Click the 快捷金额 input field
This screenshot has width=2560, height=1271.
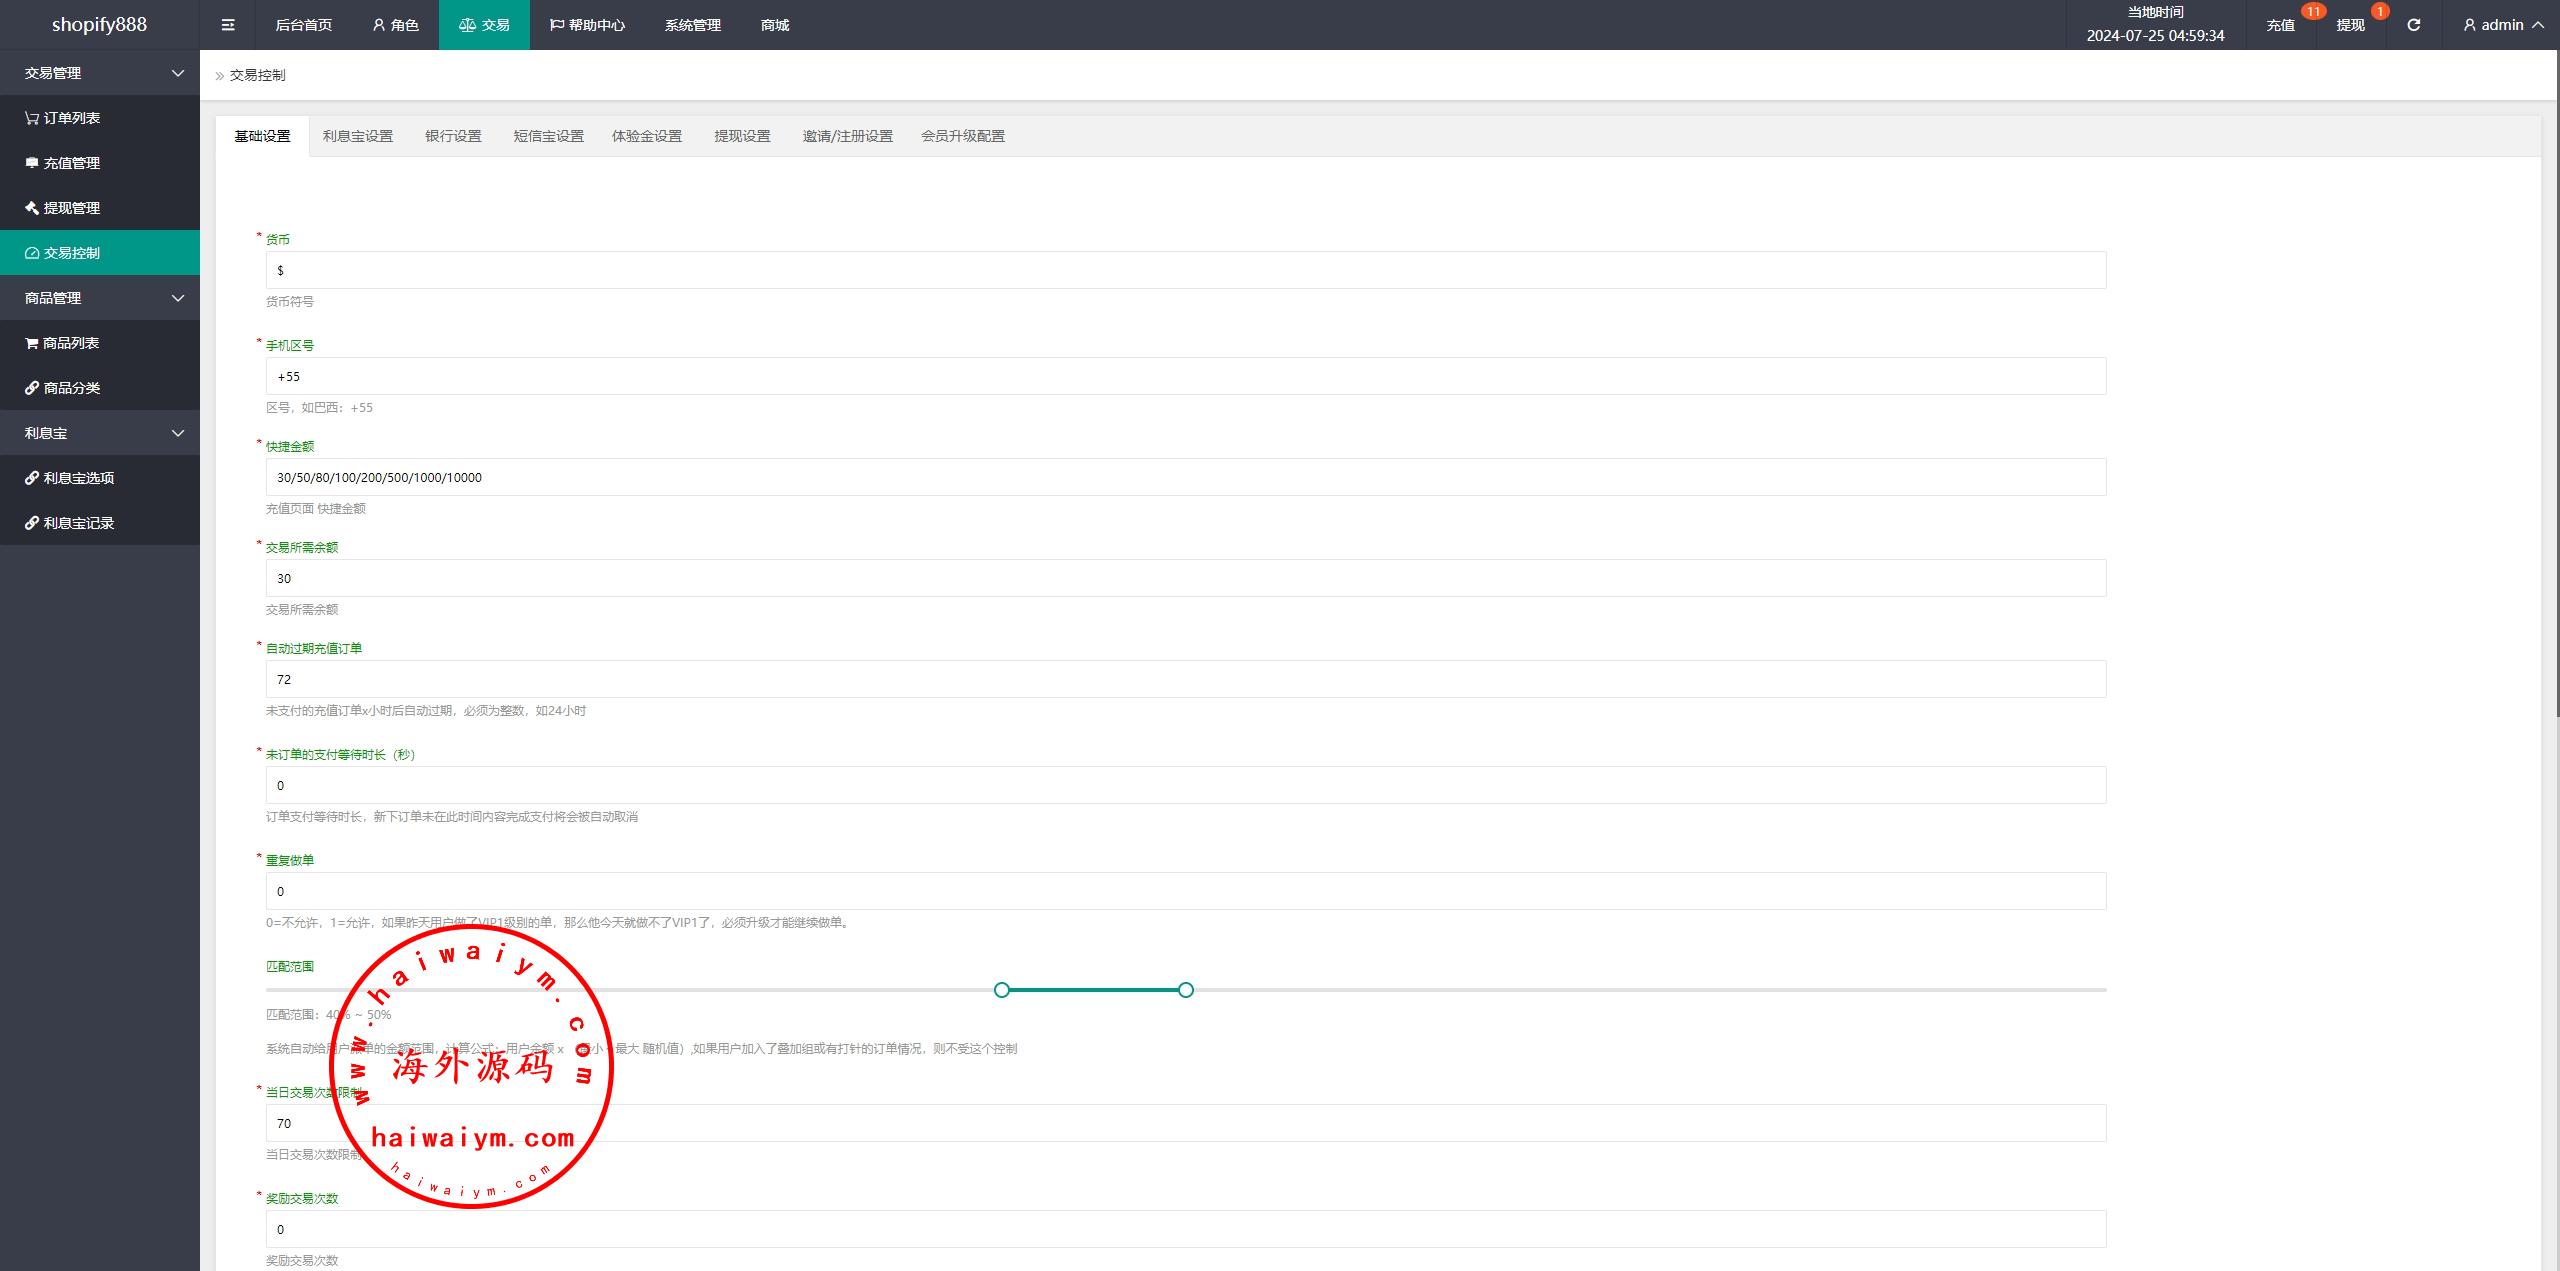click(x=1185, y=477)
